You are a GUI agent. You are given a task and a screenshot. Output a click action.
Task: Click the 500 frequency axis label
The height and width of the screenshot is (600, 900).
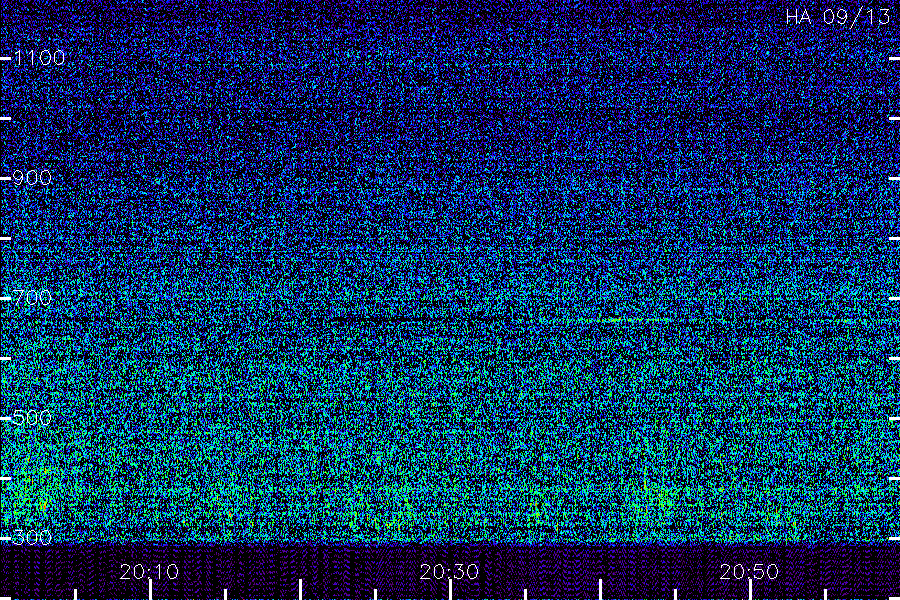click(32, 417)
